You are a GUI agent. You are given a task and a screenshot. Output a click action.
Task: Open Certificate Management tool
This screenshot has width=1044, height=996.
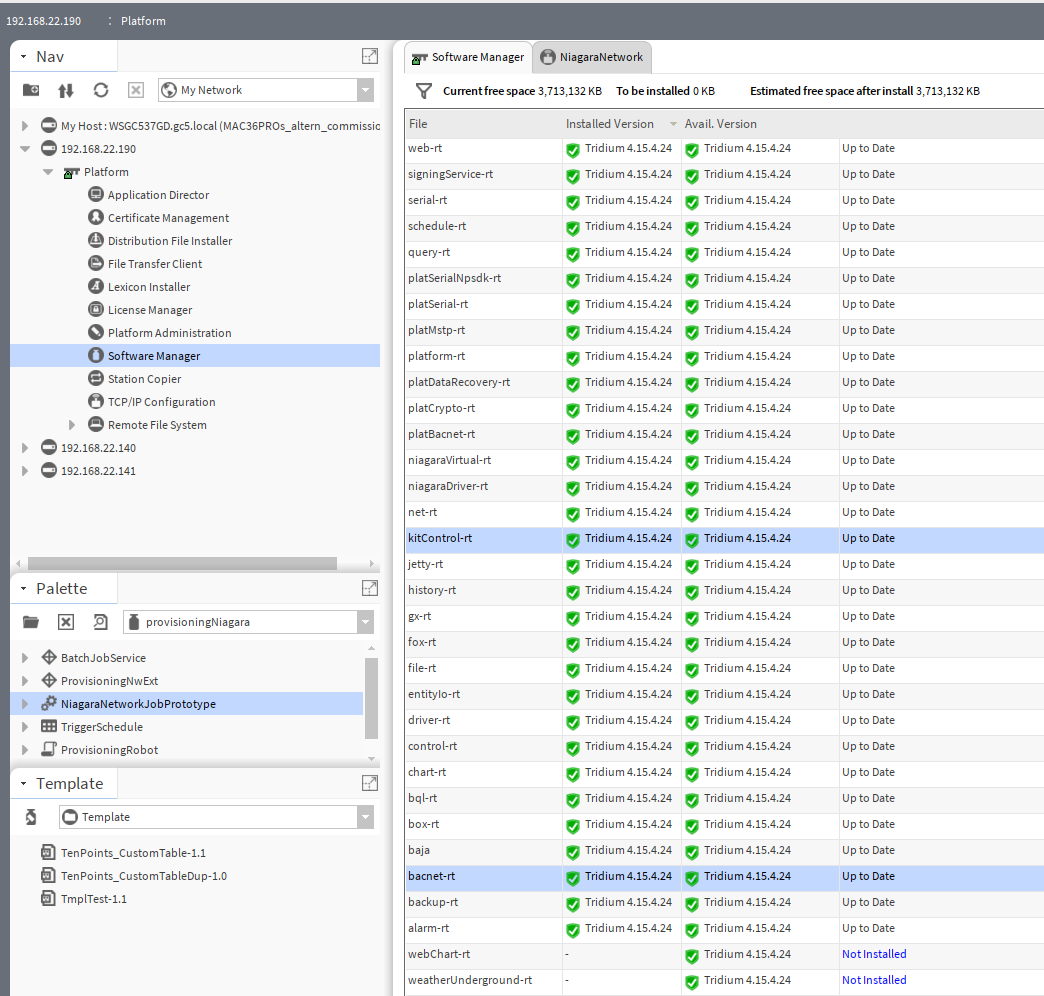(168, 218)
